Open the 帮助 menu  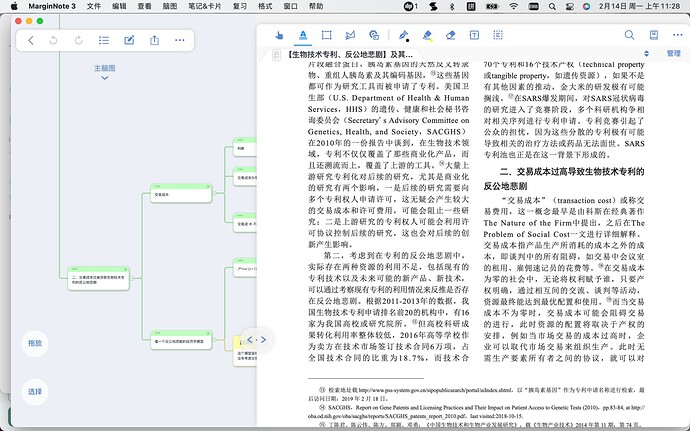click(316, 6)
